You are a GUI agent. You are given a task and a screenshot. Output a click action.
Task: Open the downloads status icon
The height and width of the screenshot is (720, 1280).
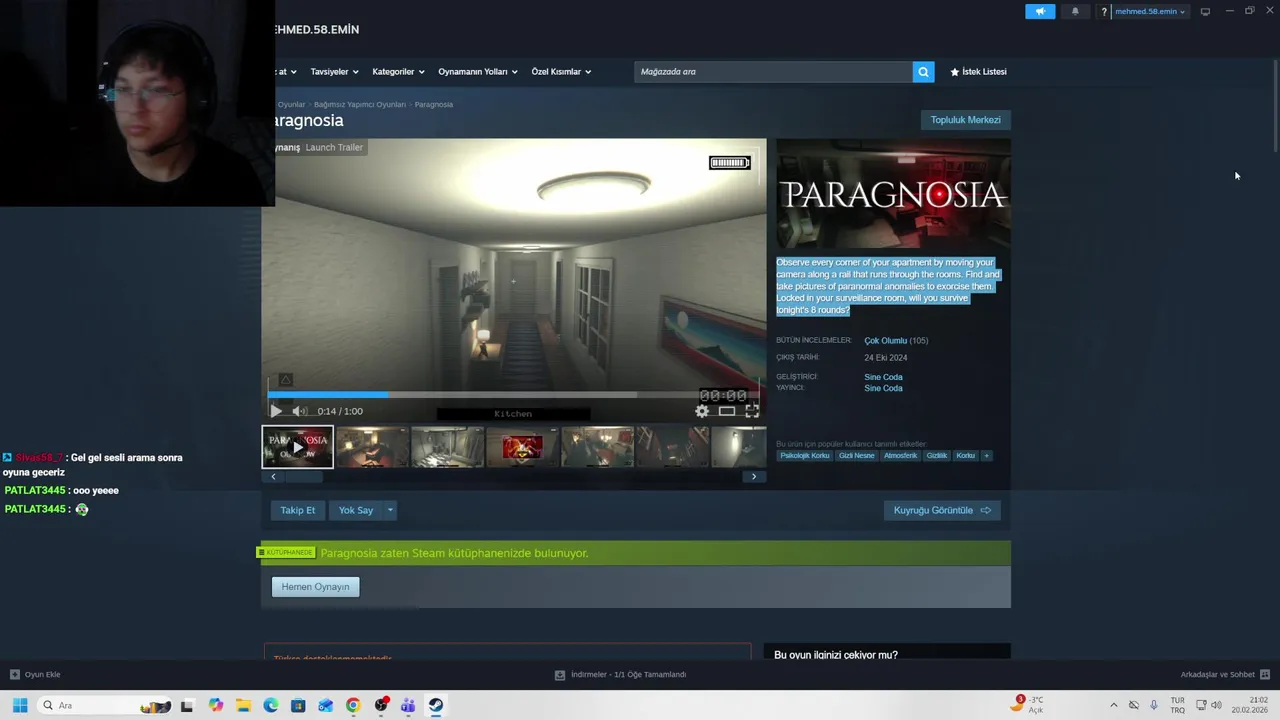[560, 675]
